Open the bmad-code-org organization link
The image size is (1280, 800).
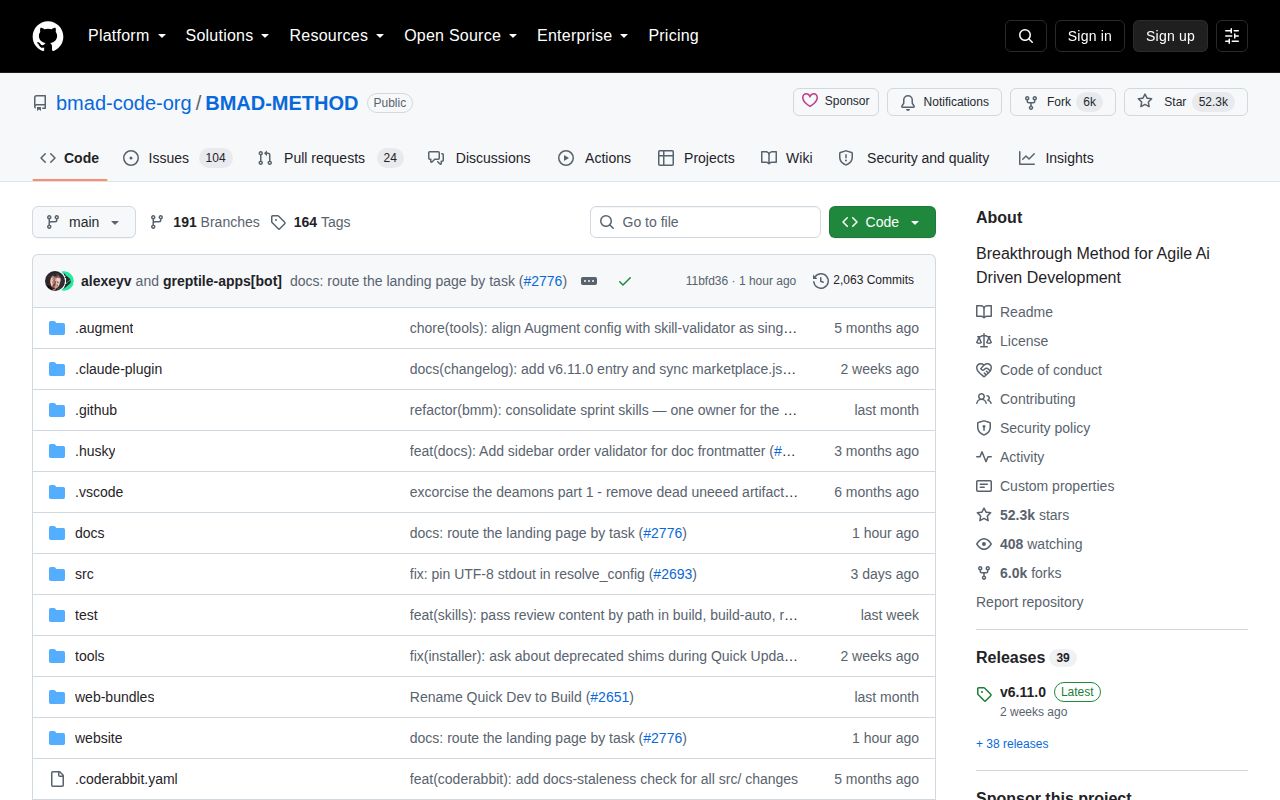coord(124,103)
